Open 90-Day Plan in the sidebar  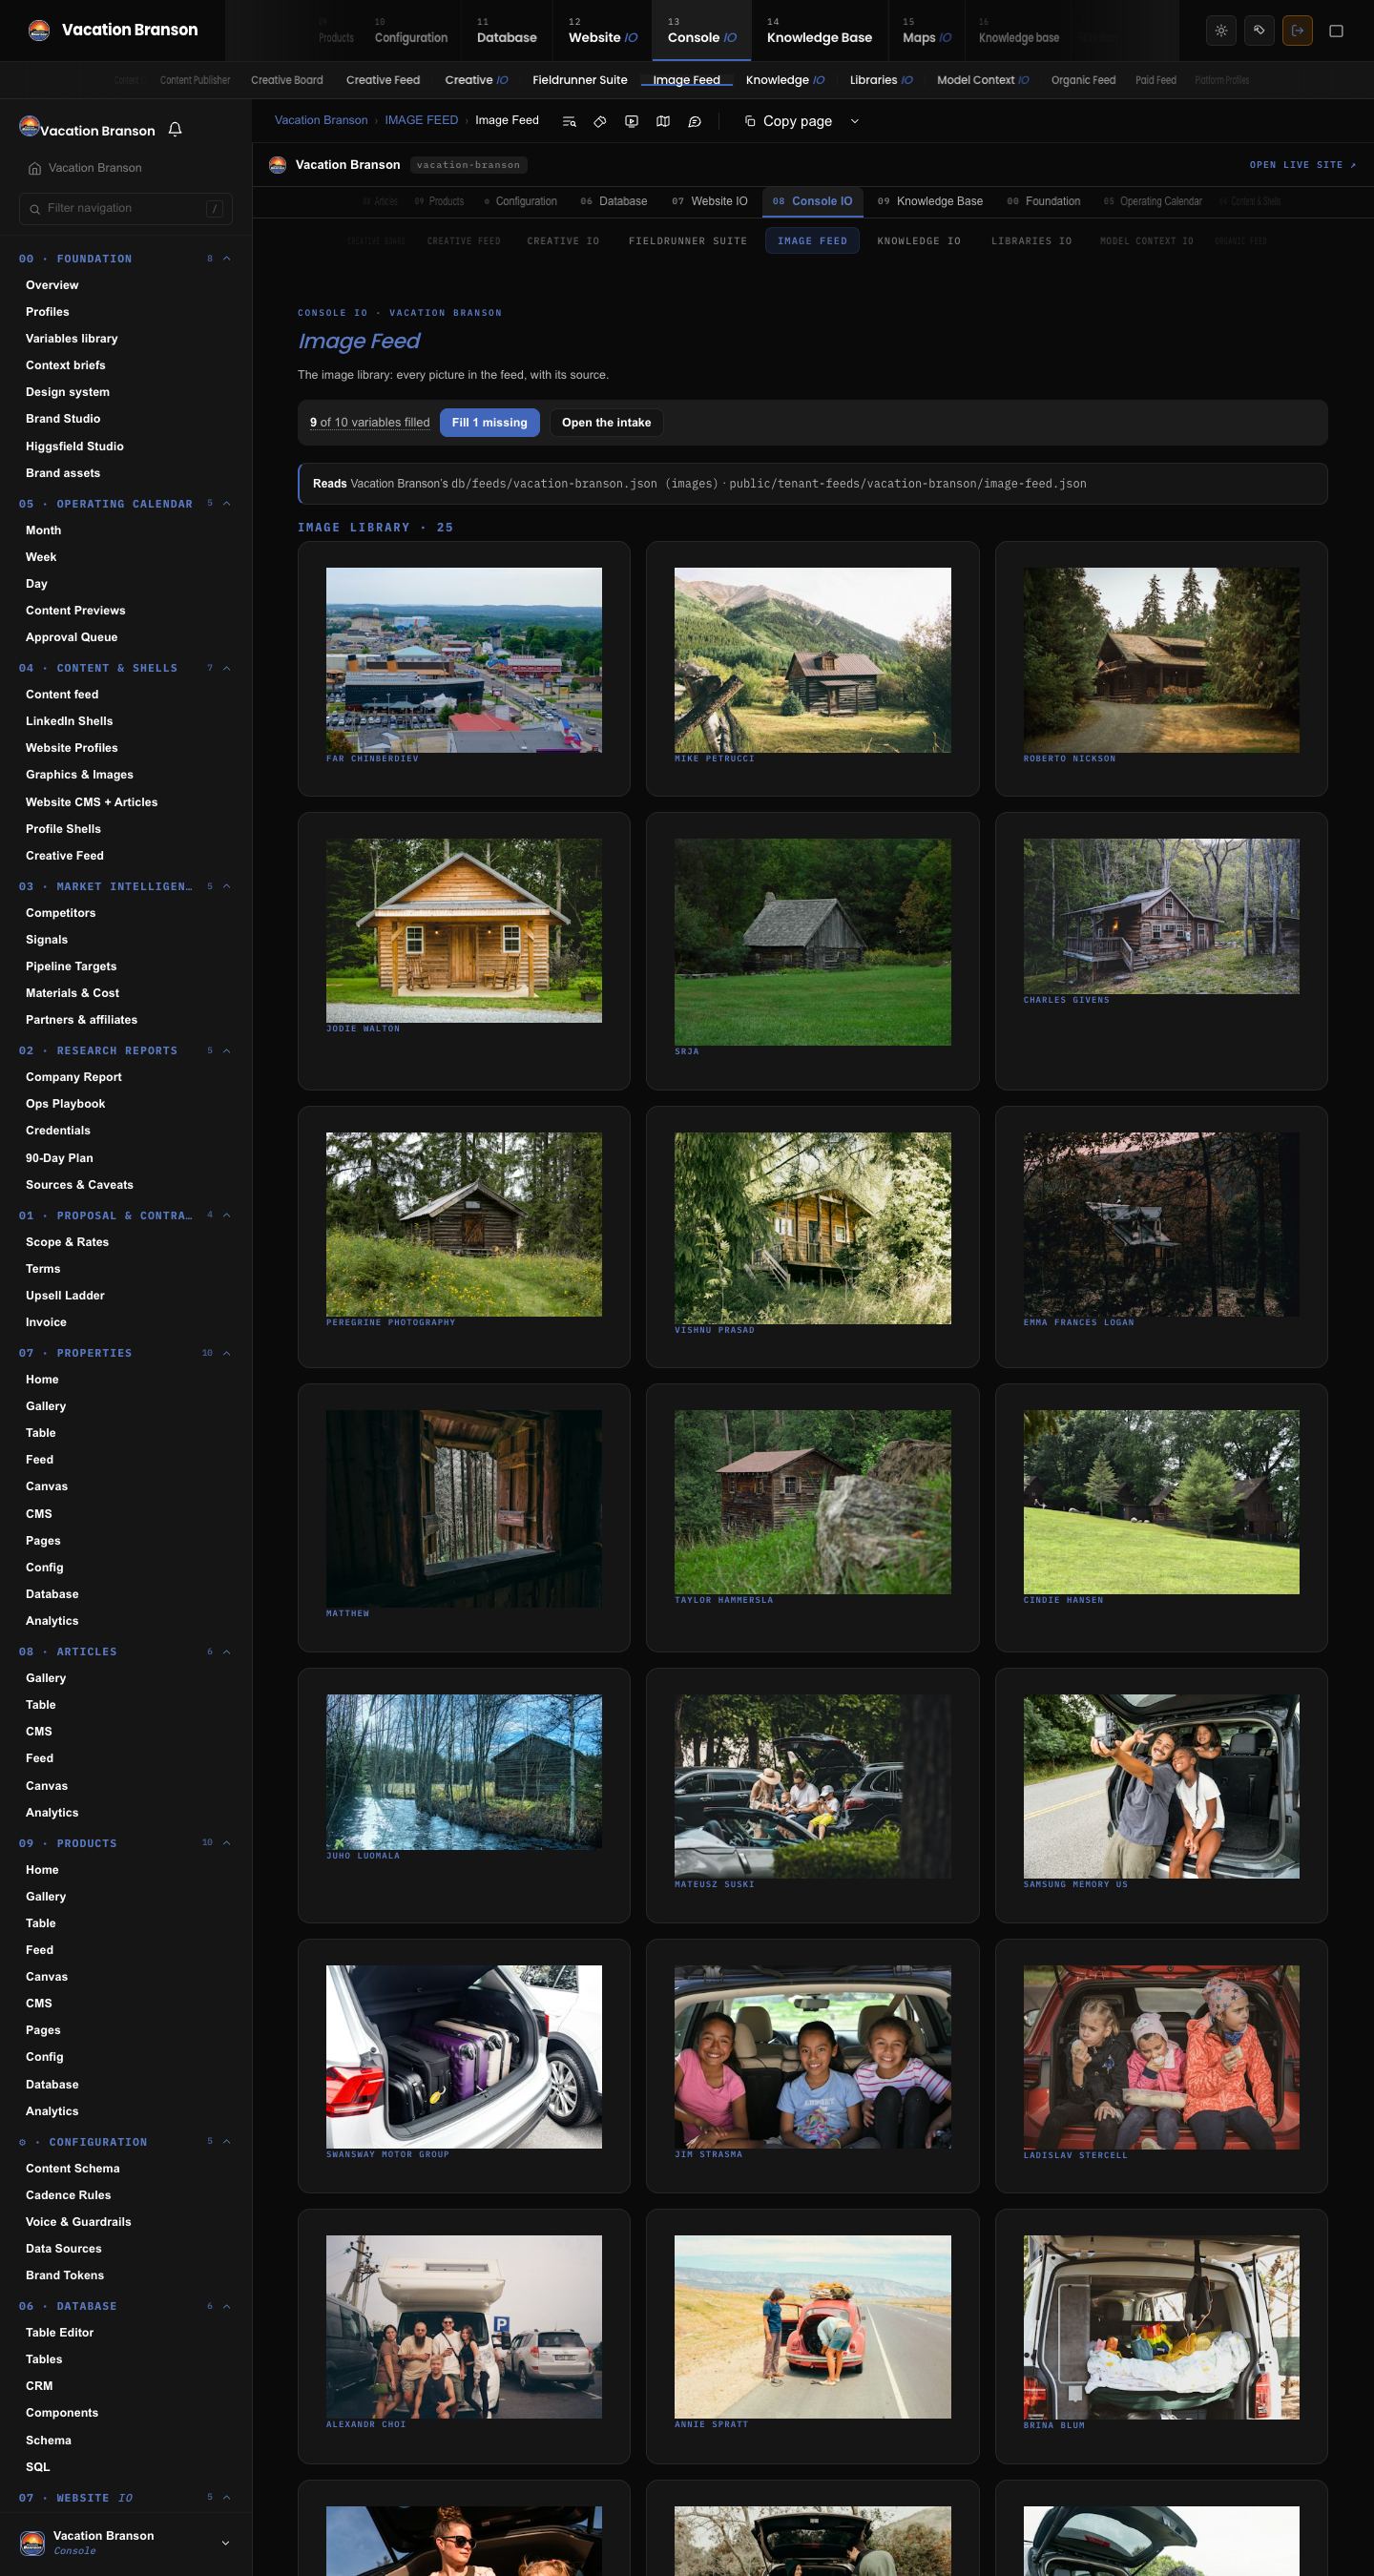59,1158
